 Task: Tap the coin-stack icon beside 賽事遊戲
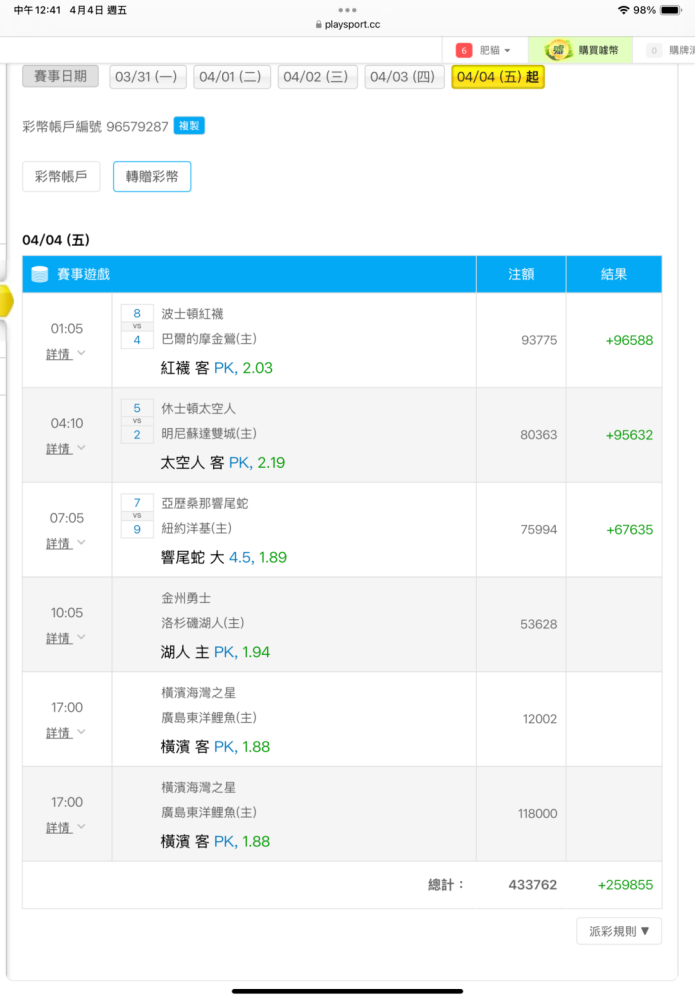[40, 274]
